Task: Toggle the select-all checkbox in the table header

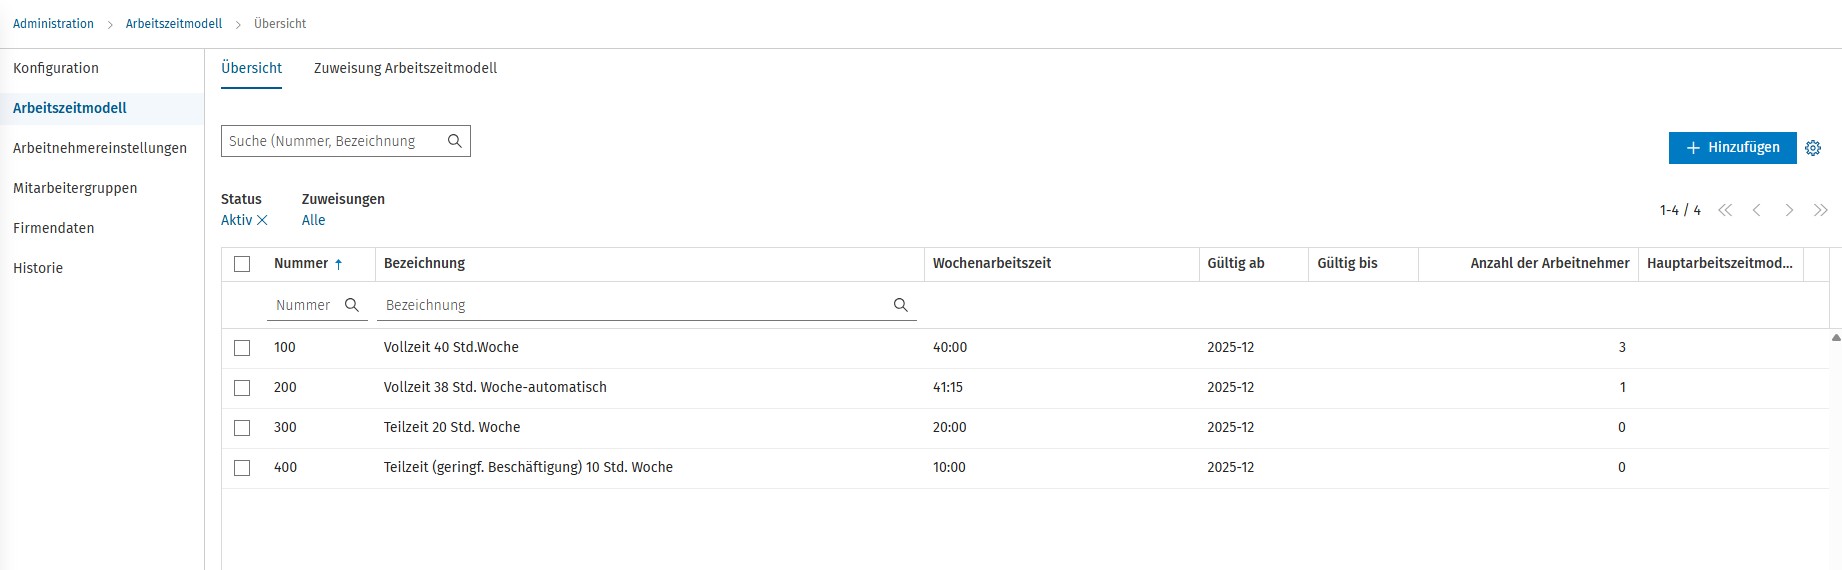Action: point(242,264)
